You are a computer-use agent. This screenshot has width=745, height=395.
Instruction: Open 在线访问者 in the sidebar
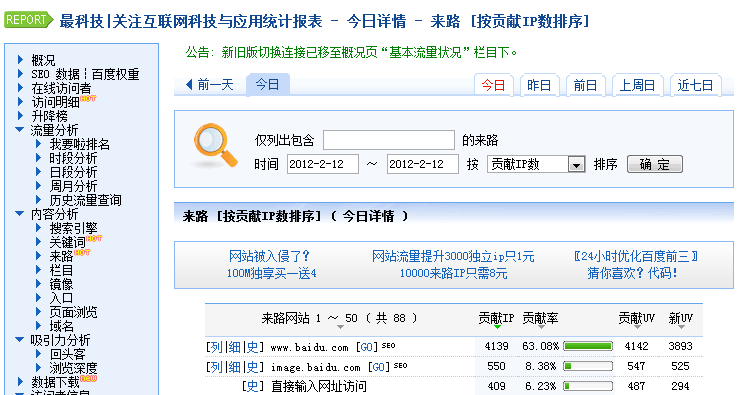61,88
